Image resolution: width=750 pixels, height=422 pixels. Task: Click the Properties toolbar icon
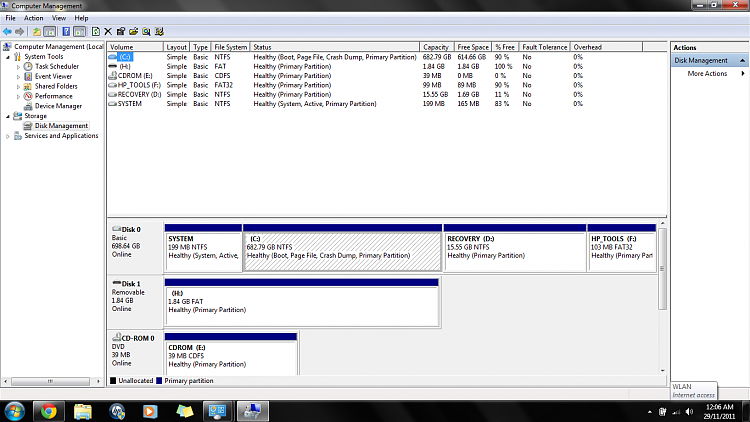121,32
